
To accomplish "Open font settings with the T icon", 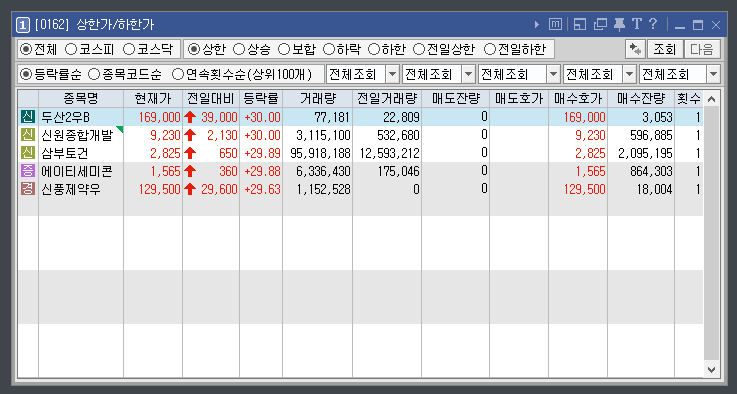I will 636,24.
